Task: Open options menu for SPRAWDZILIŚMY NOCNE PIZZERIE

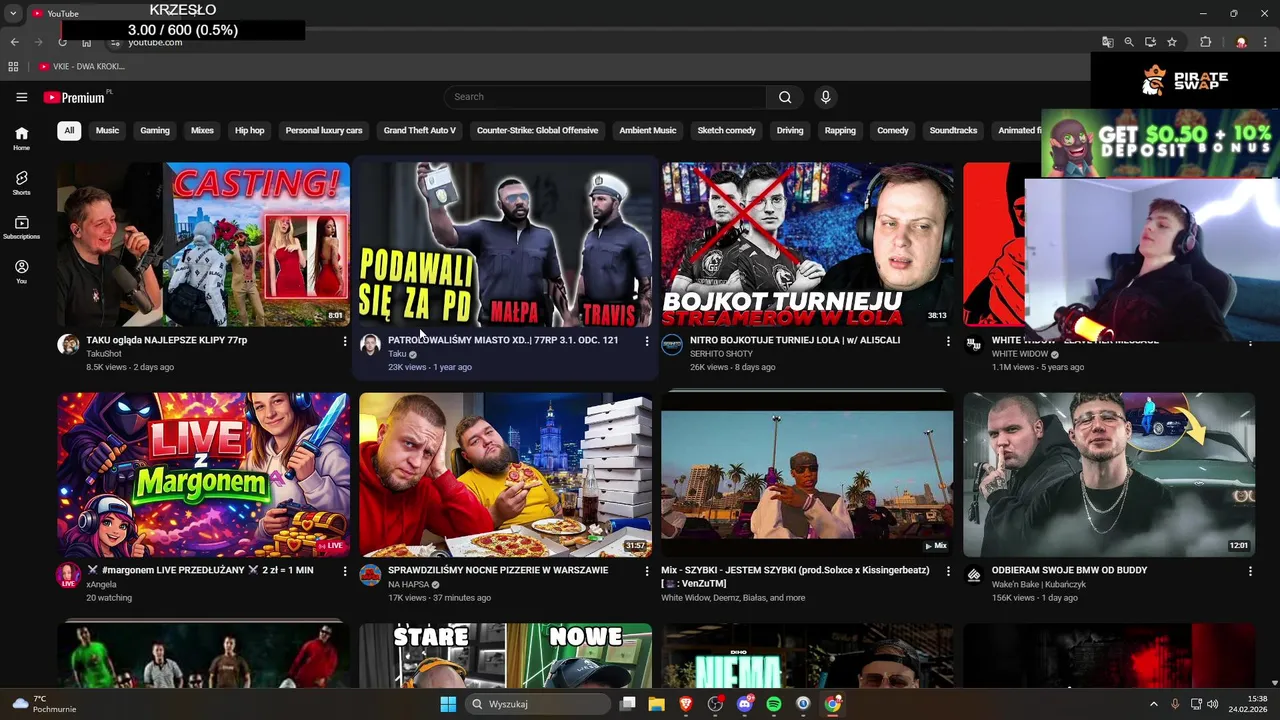Action: click(647, 571)
